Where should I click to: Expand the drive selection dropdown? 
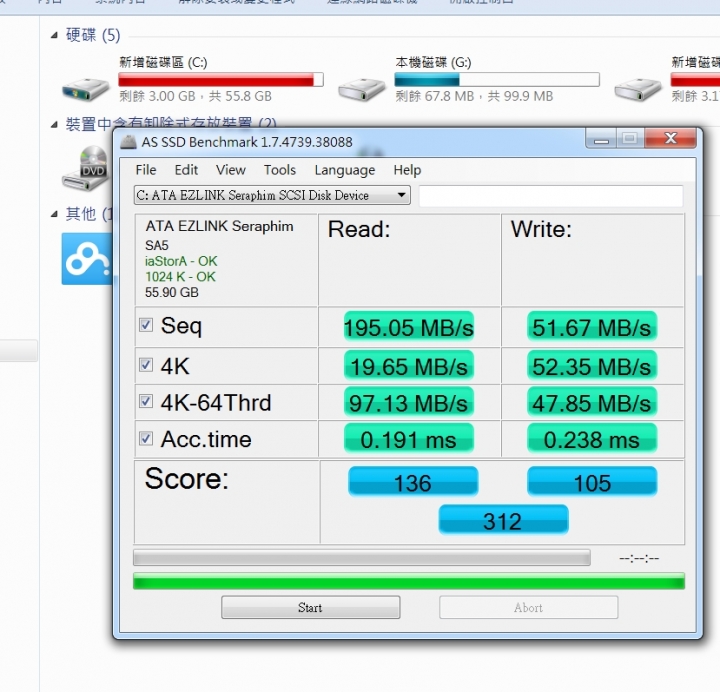click(x=401, y=195)
